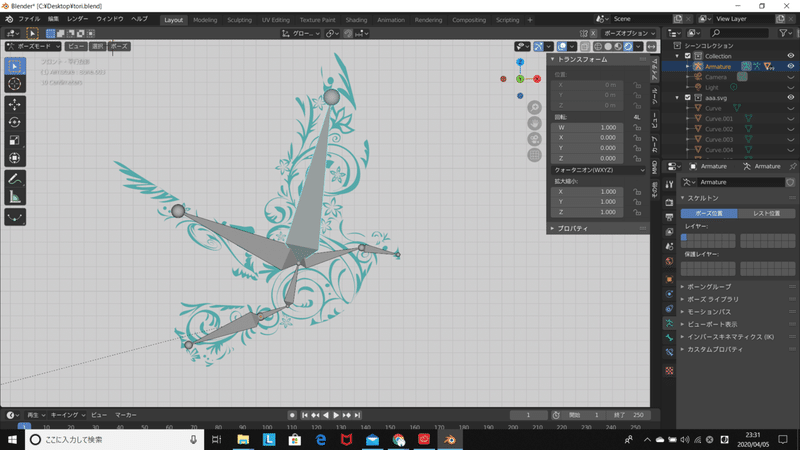
Task: Jump to timeline start frame
Action: [x=305, y=415]
